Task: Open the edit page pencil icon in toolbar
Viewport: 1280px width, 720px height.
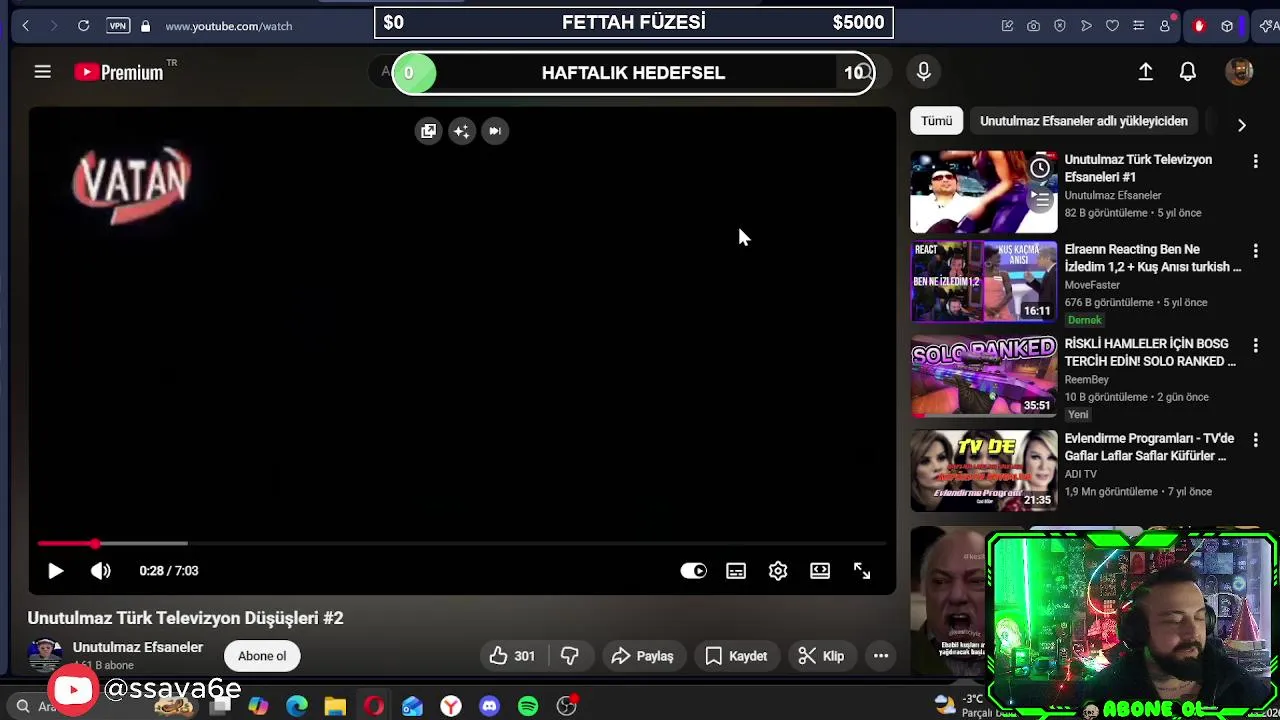Action: [1007, 26]
